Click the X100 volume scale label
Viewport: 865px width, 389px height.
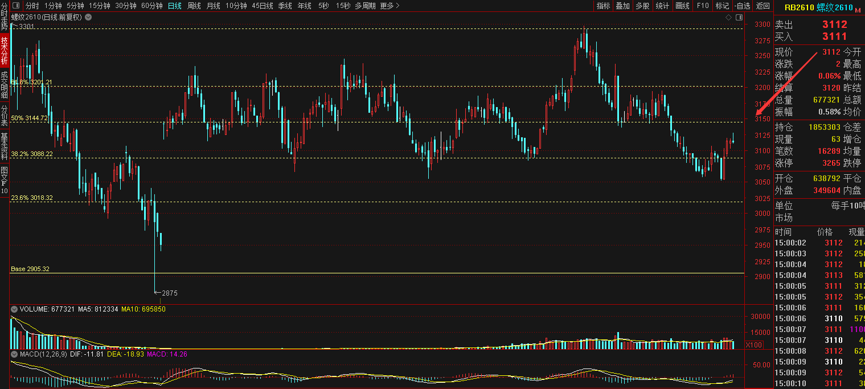[x=754, y=344]
